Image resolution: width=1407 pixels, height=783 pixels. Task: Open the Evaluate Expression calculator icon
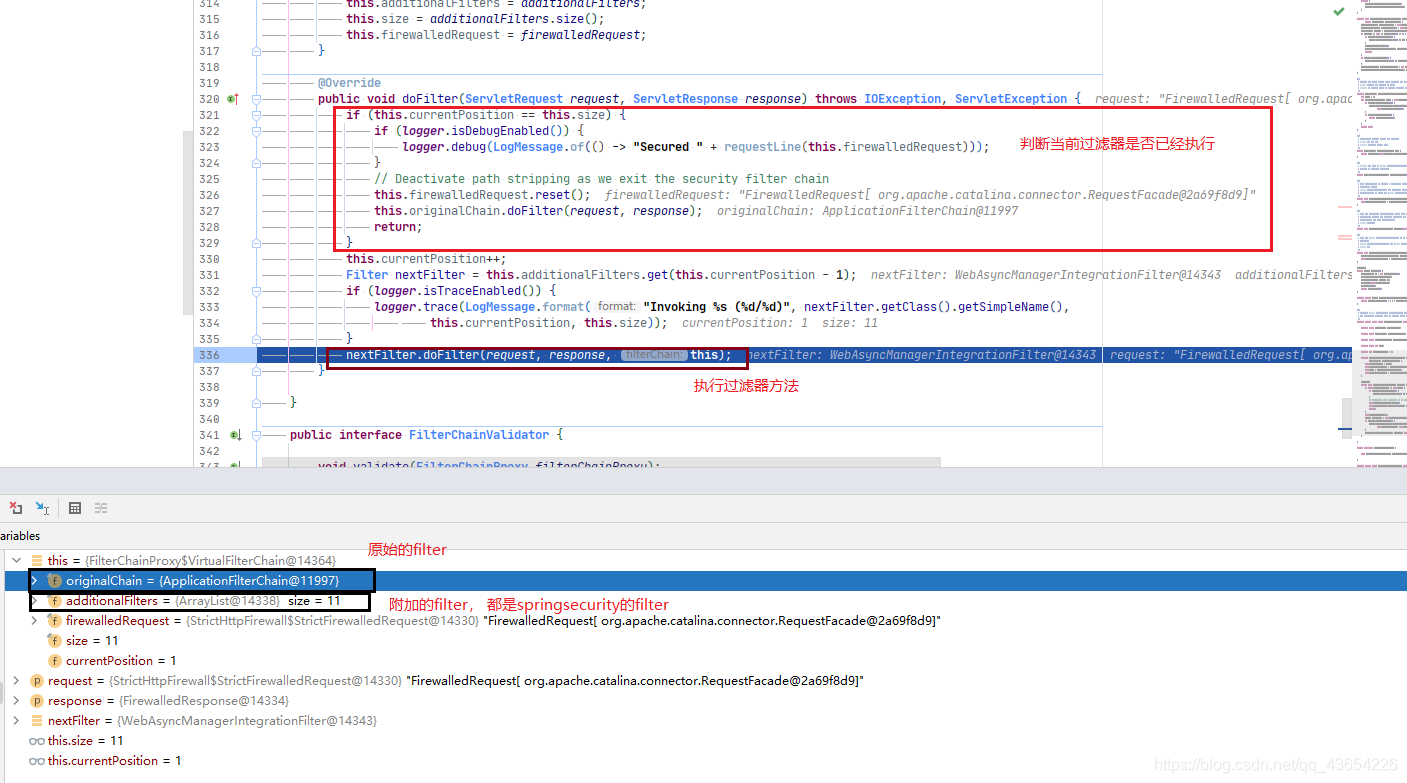coord(75,508)
